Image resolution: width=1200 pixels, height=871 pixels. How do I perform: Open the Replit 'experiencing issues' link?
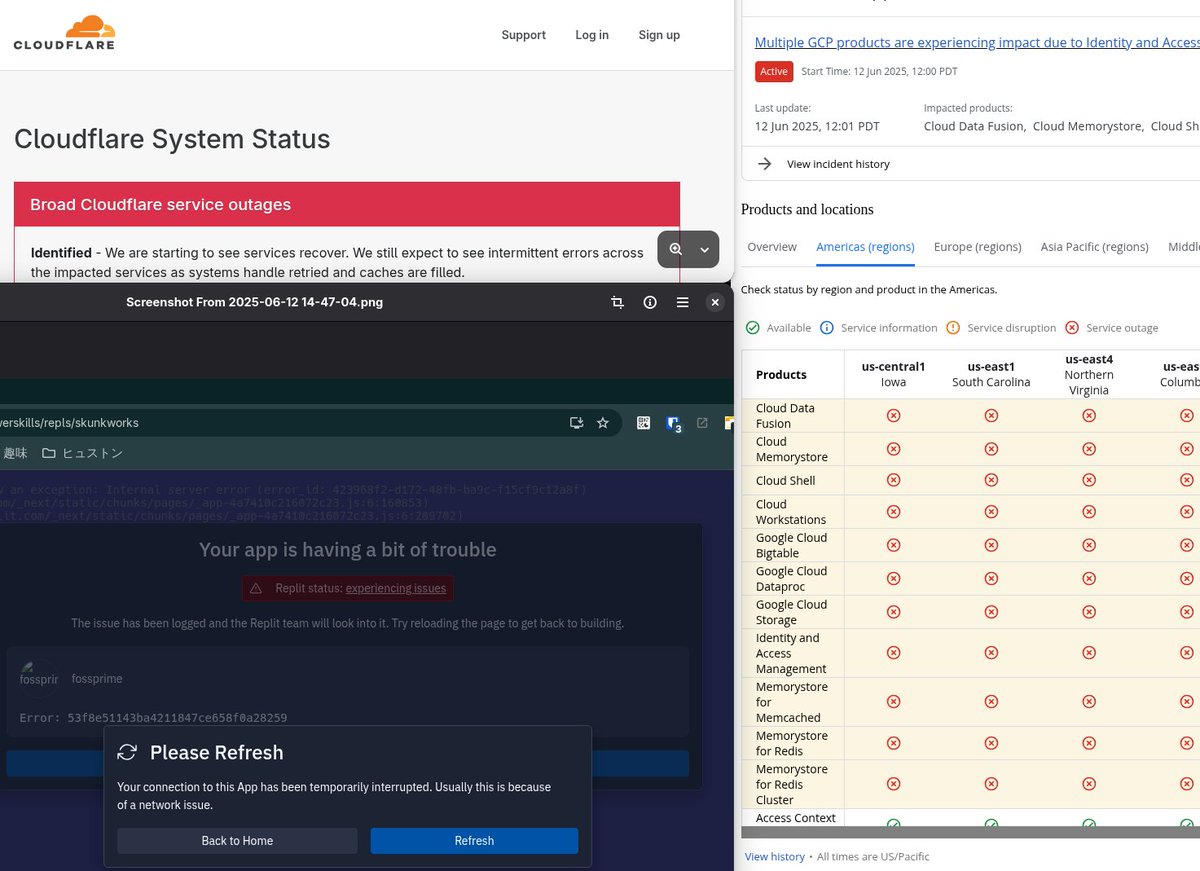(396, 588)
